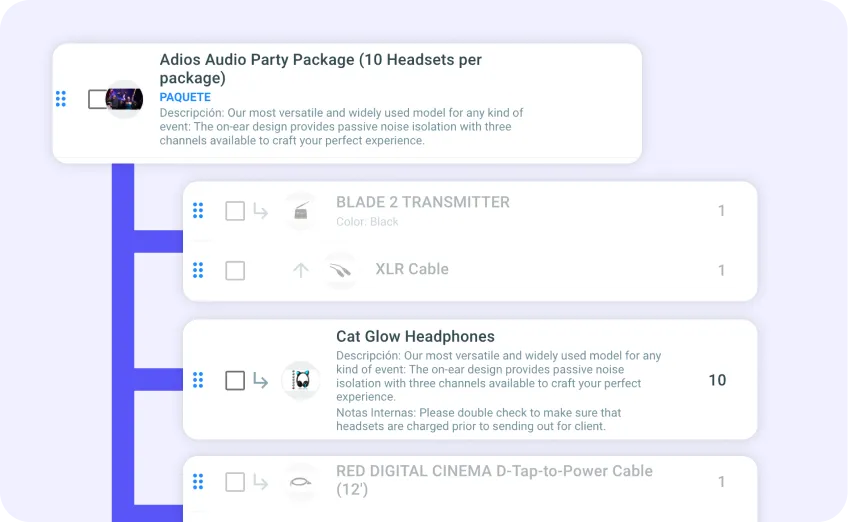Viewport: 848px width, 522px height.
Task: Tick the BLADE 2 TRANSMITTER checkbox
Action: 235,211
